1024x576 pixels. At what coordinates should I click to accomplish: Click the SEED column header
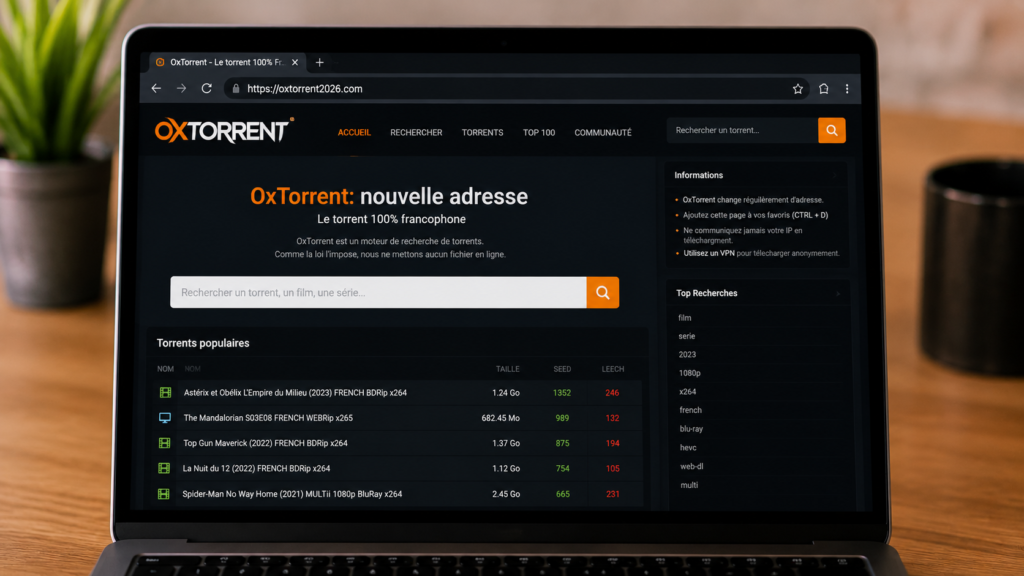tap(562, 369)
